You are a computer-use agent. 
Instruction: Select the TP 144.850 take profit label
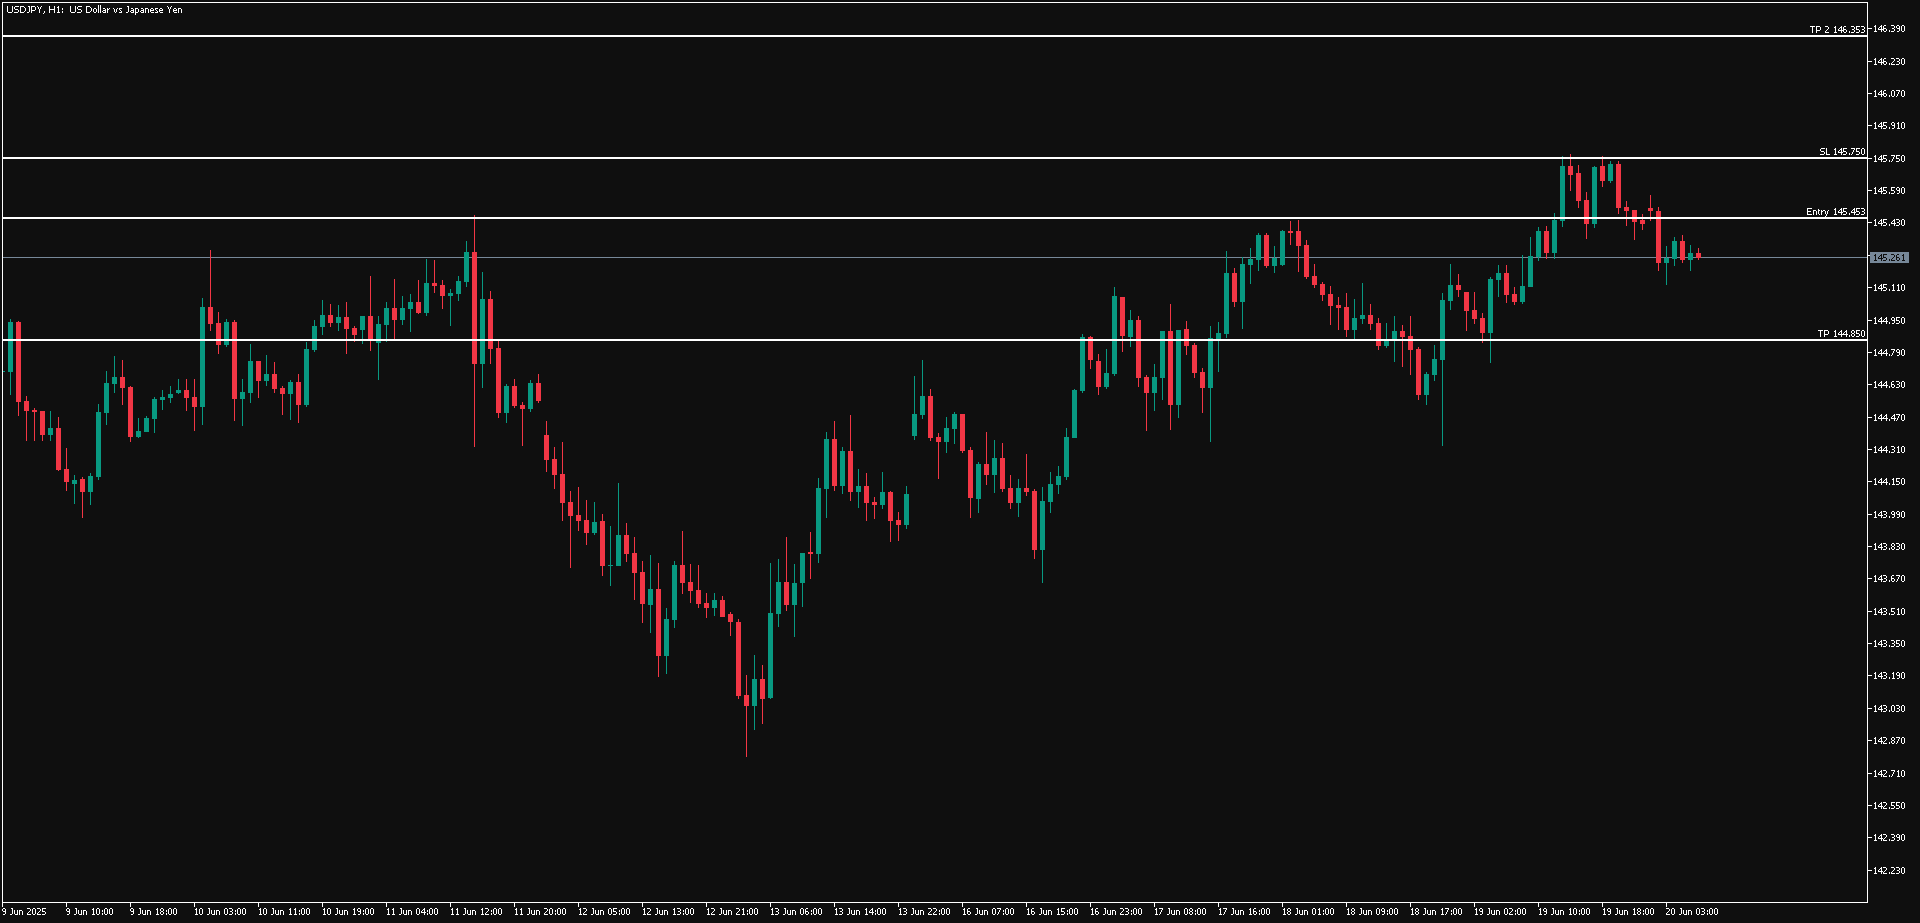[x=1840, y=334]
